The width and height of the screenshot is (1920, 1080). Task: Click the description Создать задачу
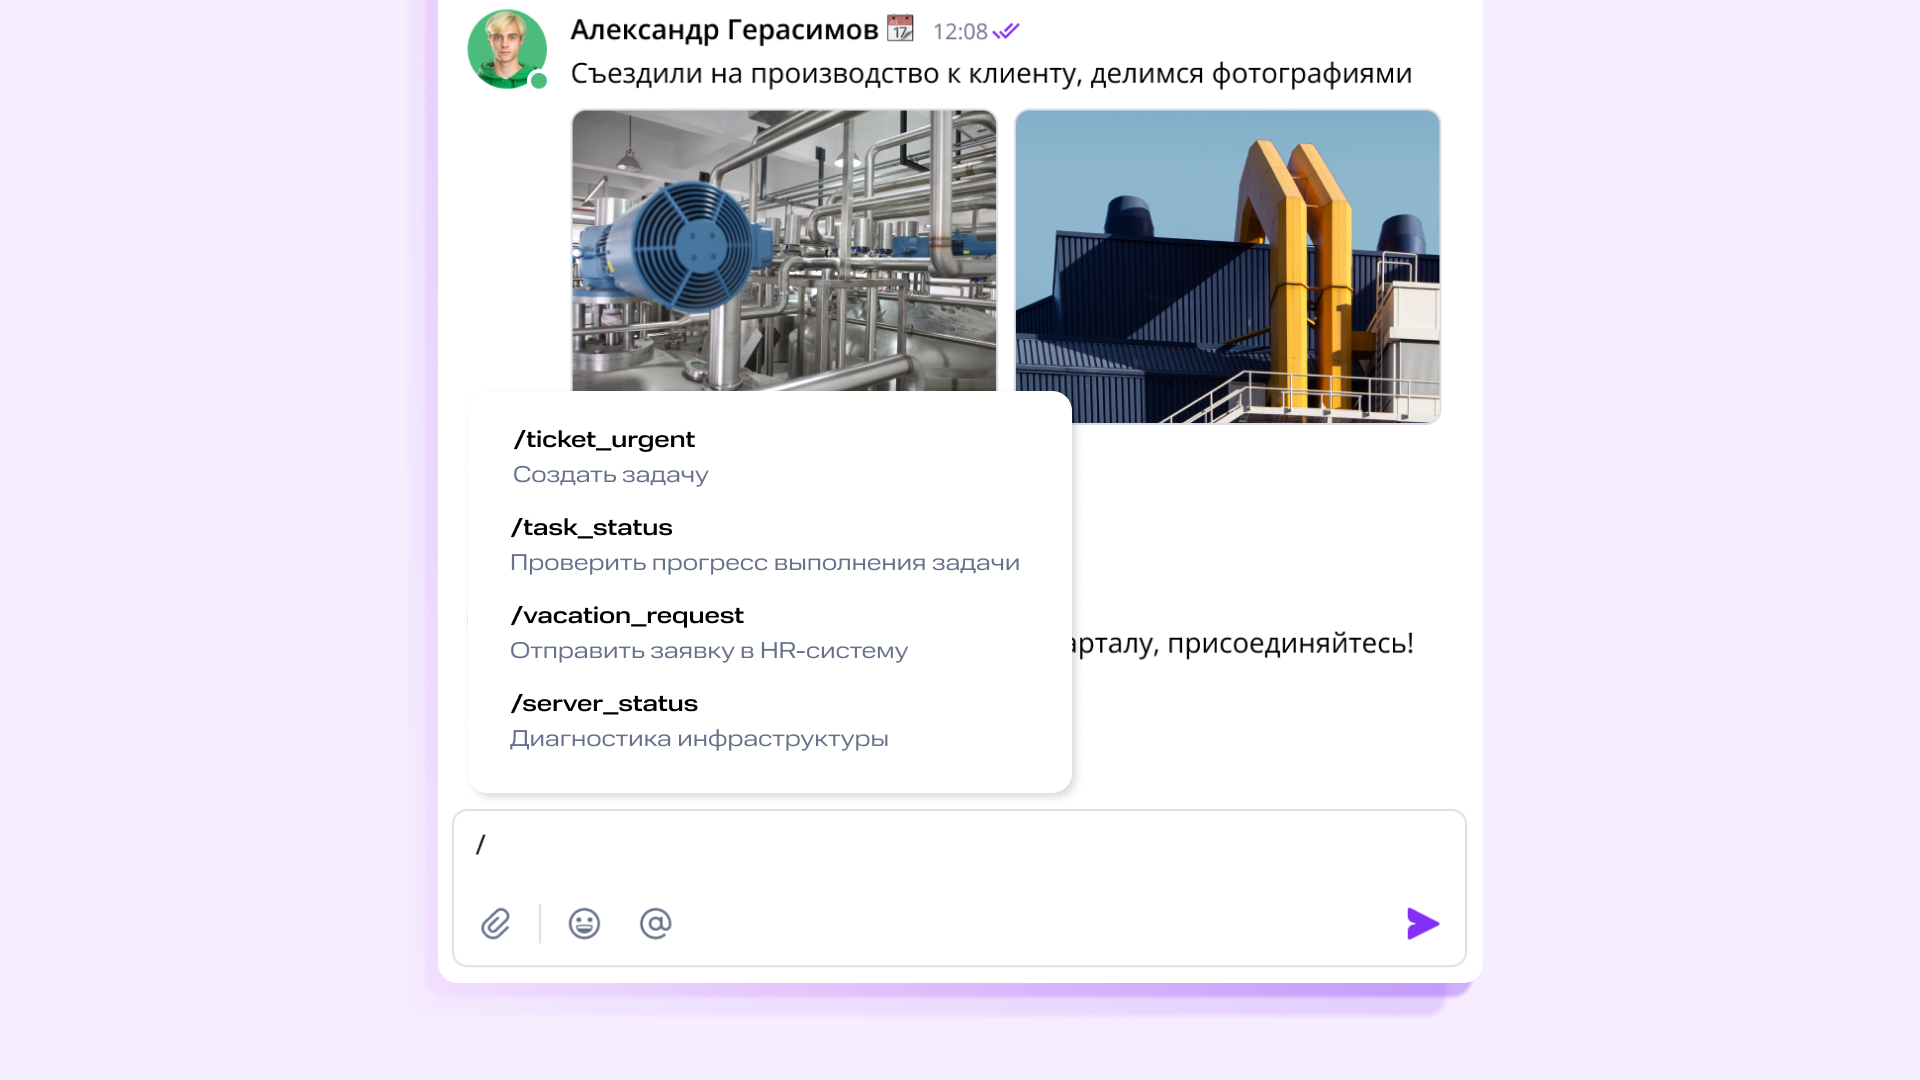pos(610,475)
